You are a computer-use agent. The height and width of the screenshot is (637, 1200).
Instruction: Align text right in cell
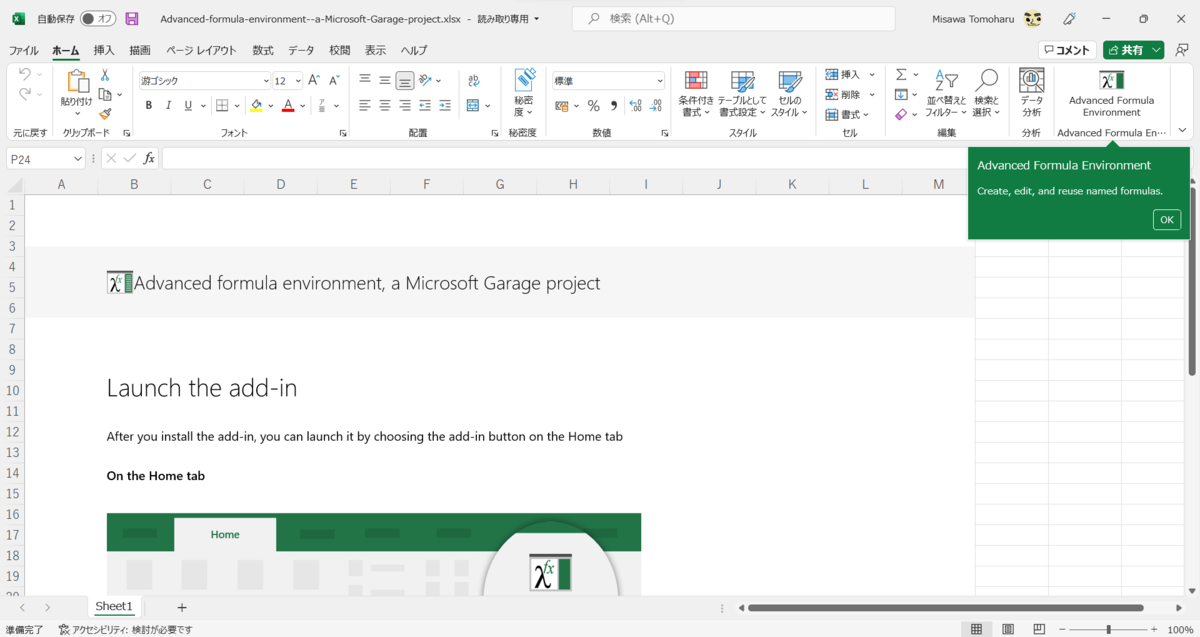[x=405, y=105]
